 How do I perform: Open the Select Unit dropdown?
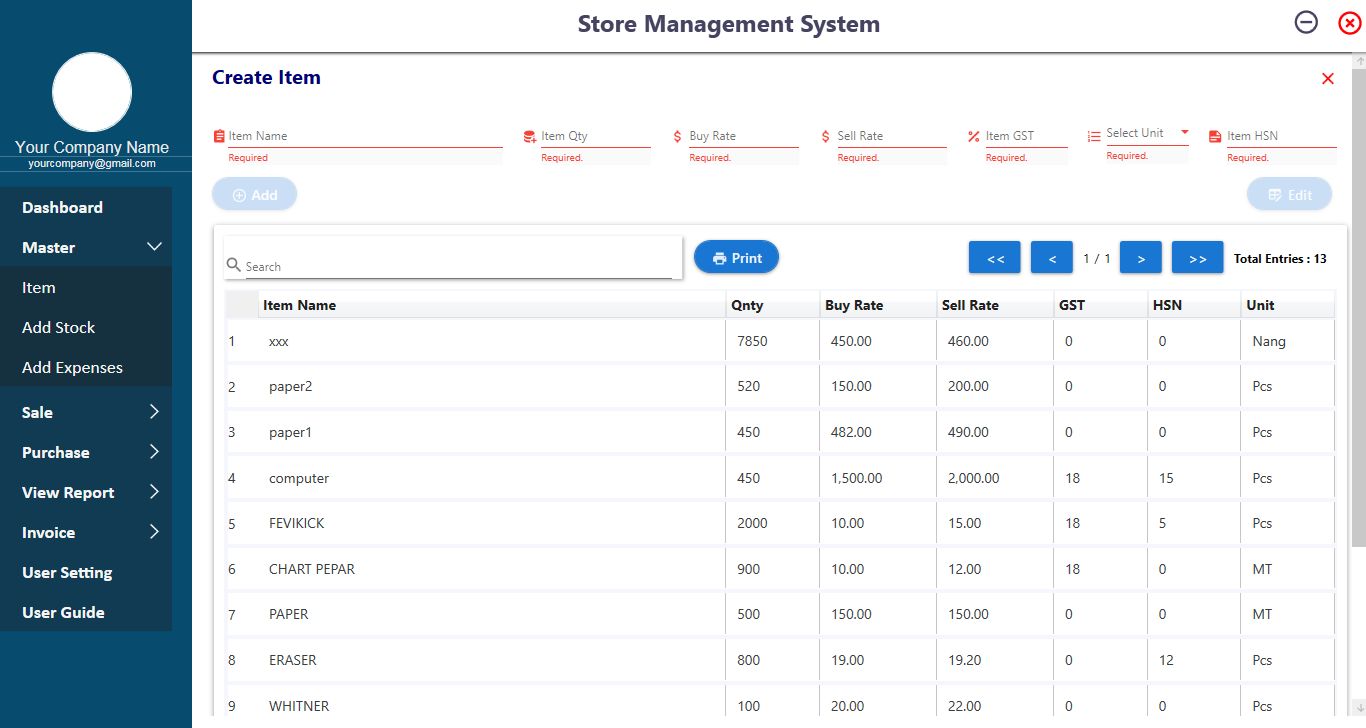coord(1146,133)
